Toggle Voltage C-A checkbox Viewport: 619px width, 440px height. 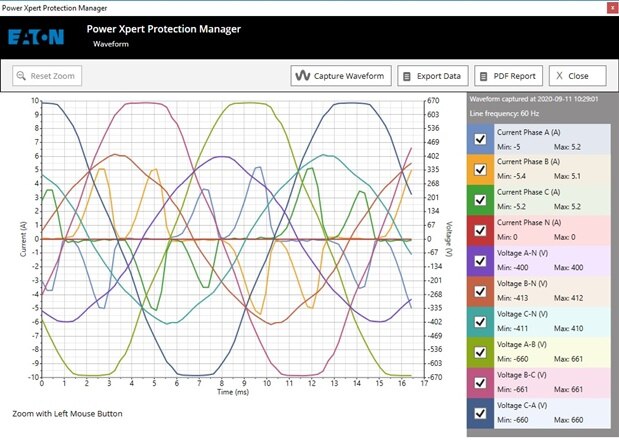pyautogui.click(x=480, y=413)
